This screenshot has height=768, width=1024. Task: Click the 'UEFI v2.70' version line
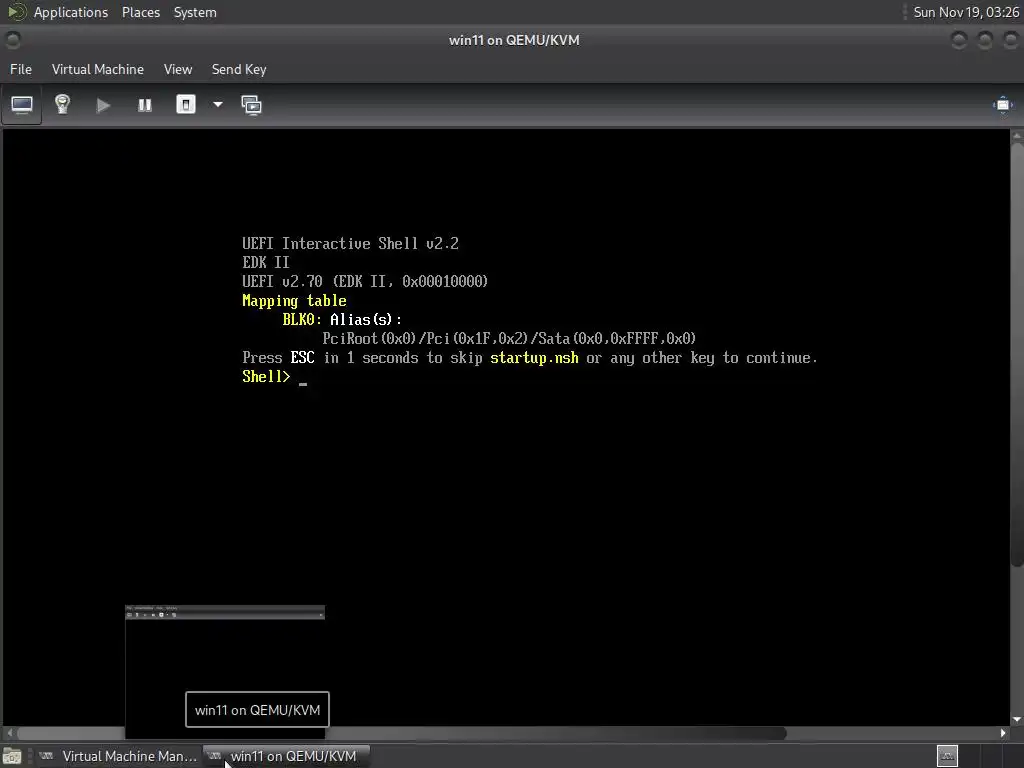tap(365, 281)
